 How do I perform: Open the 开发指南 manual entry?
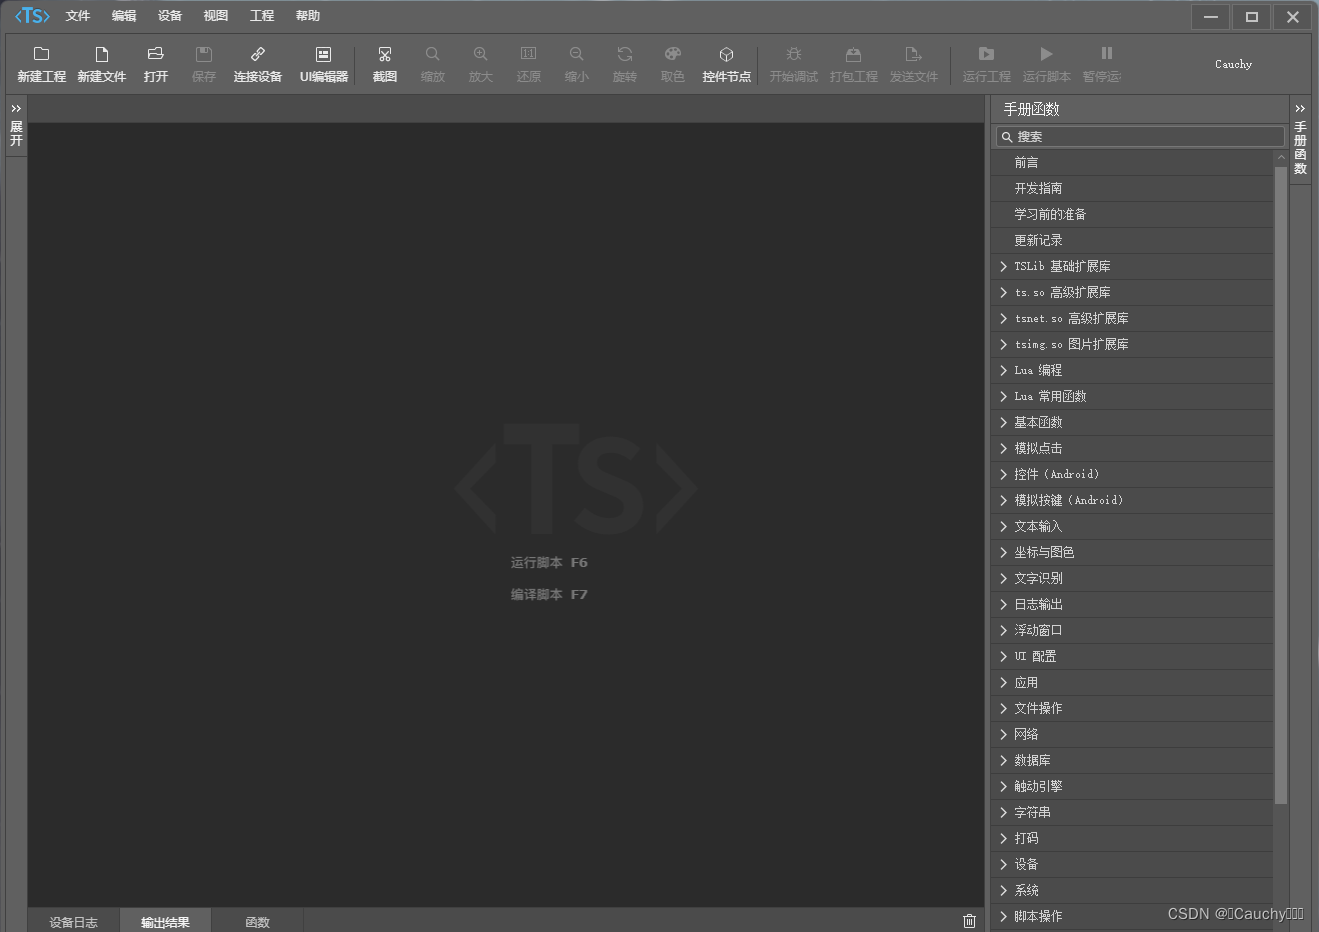tap(1131, 188)
